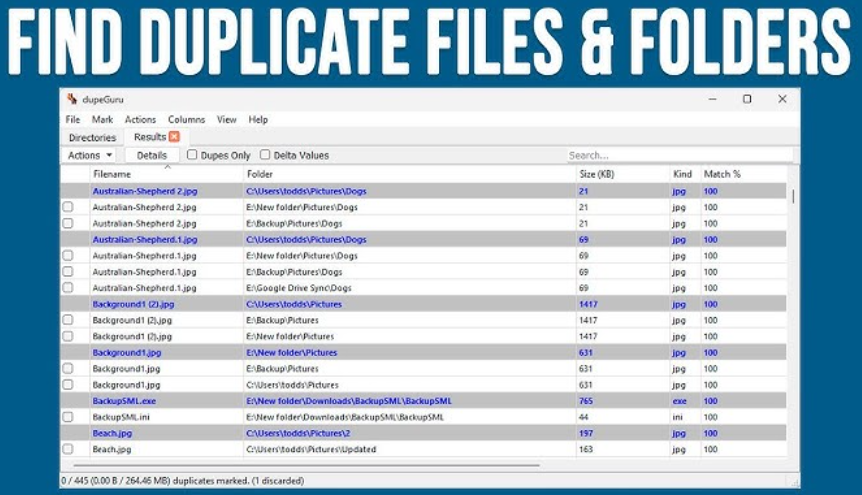This screenshot has width=862, height=495.
Task: Click the ini kind cell
Action: click(x=677, y=417)
